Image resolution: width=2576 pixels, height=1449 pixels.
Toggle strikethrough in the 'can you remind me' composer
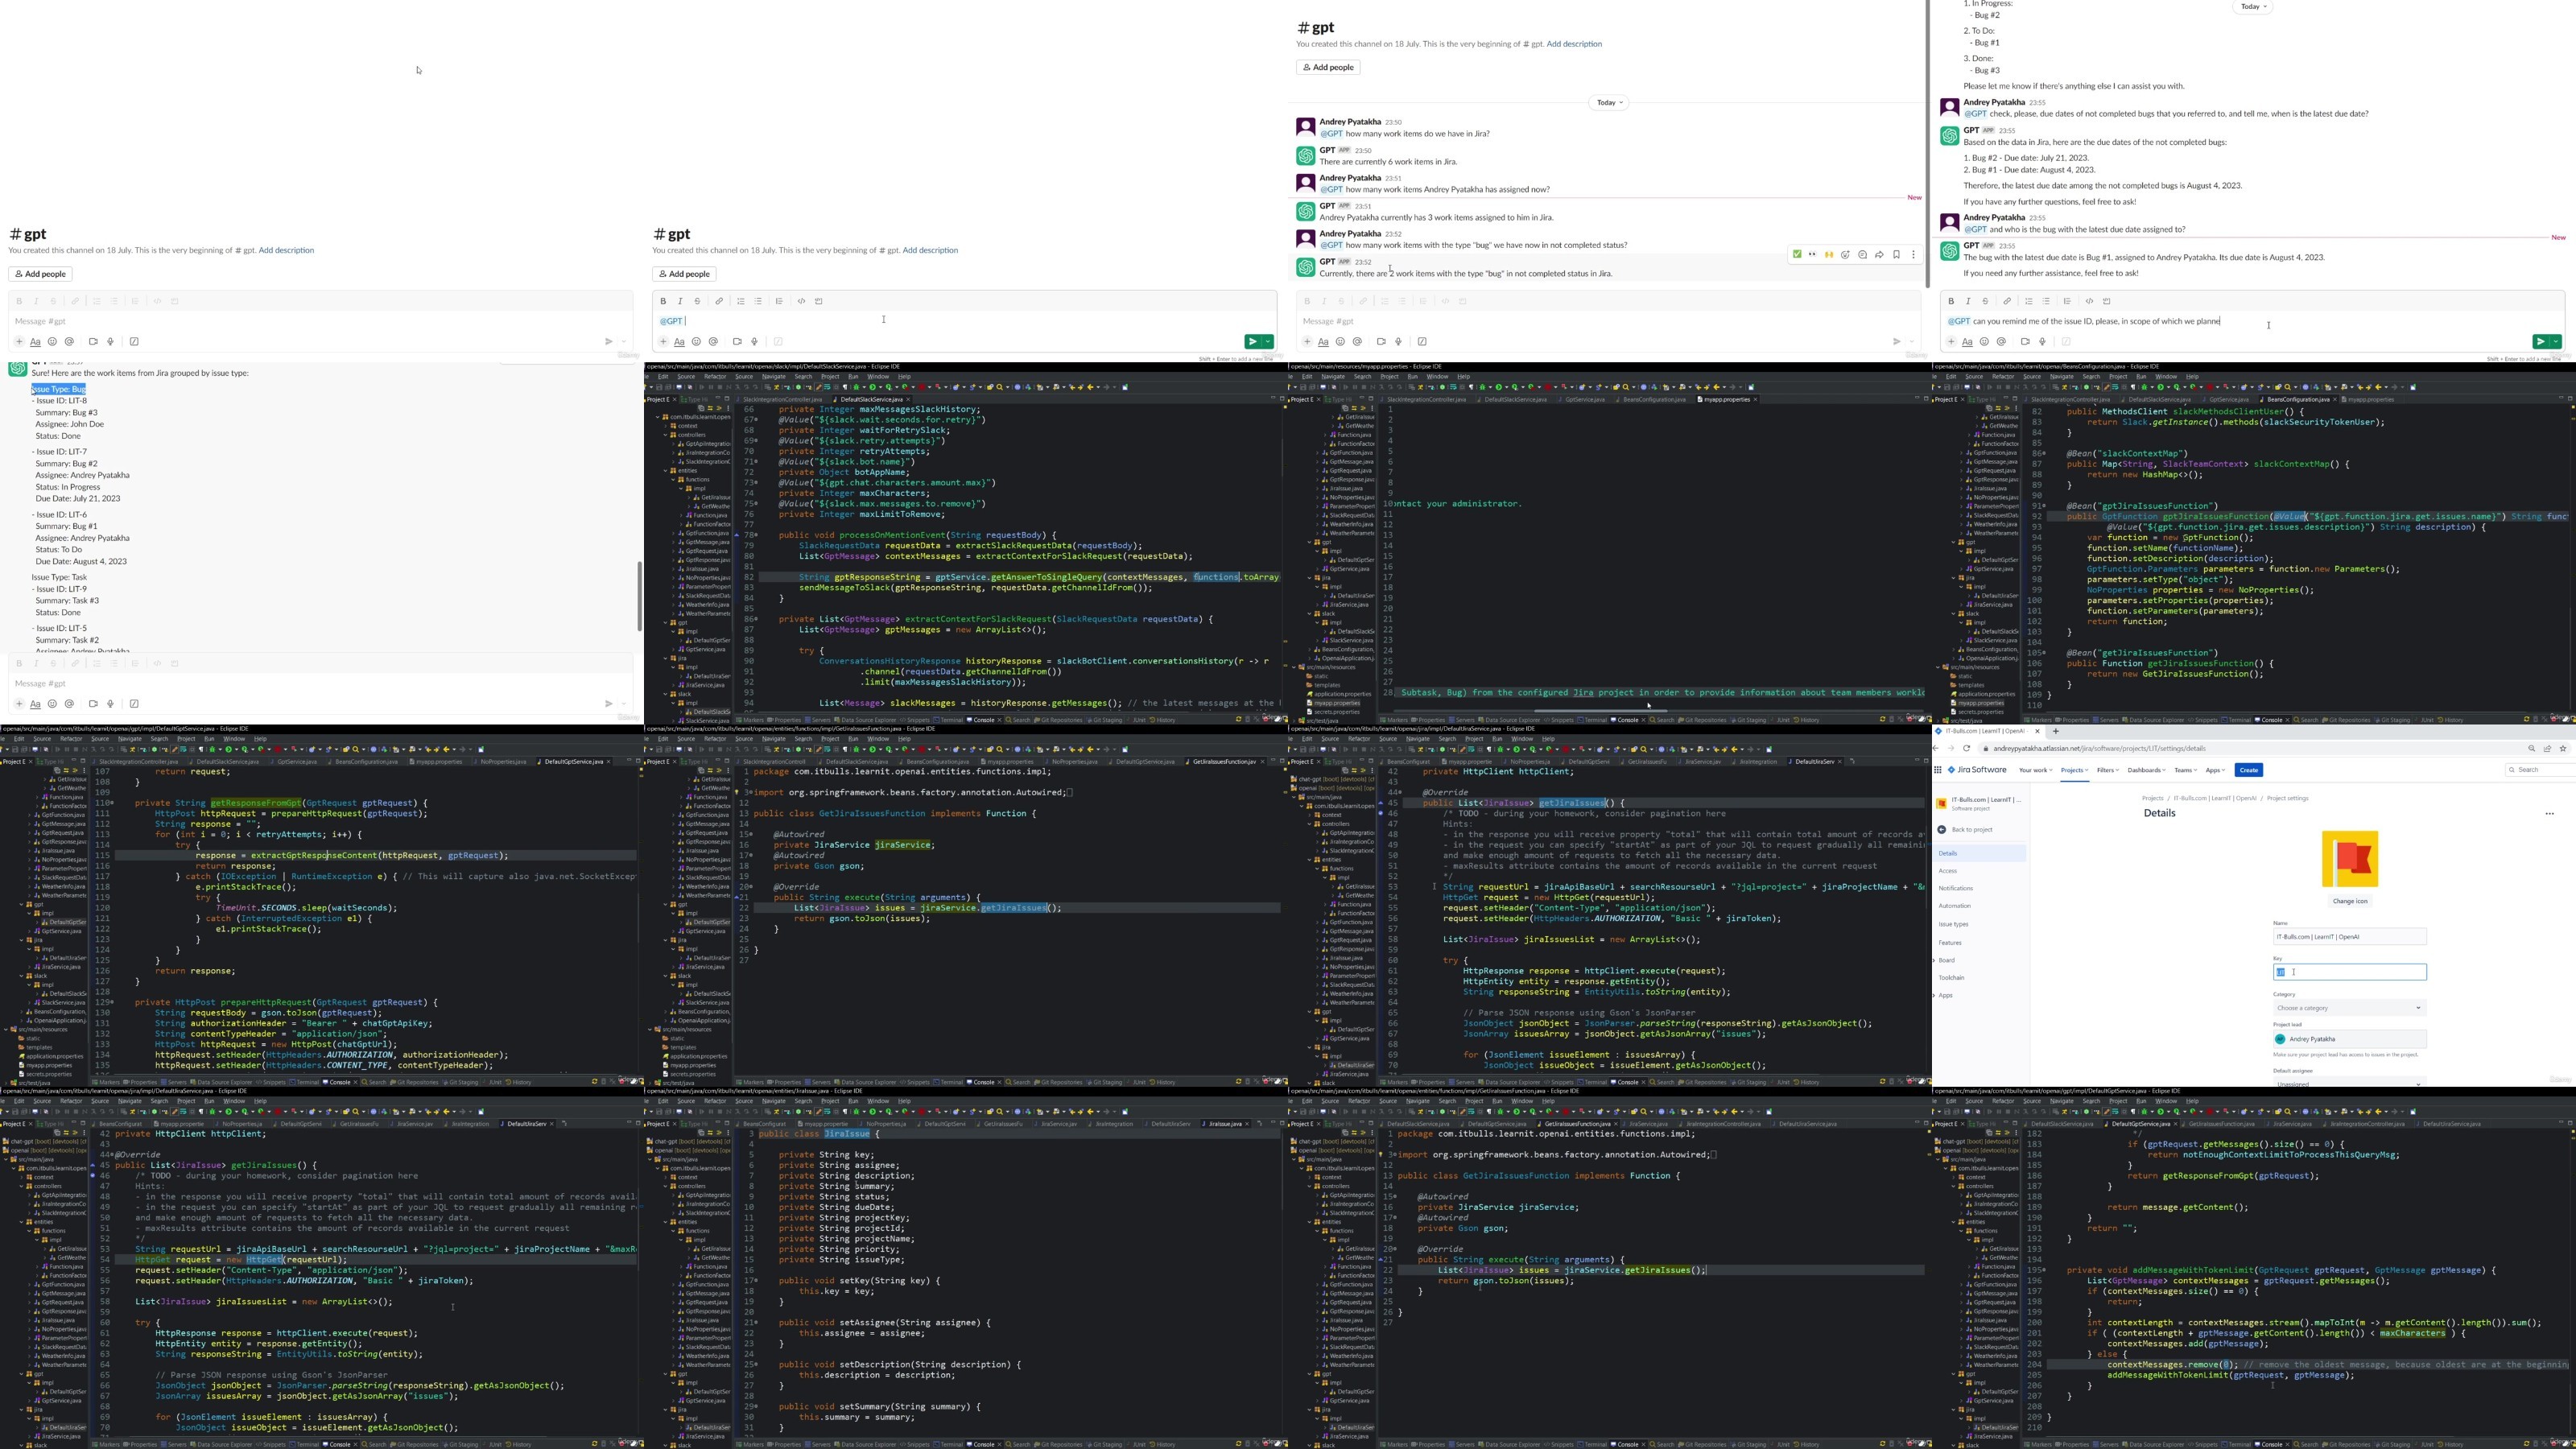pyautogui.click(x=1985, y=301)
